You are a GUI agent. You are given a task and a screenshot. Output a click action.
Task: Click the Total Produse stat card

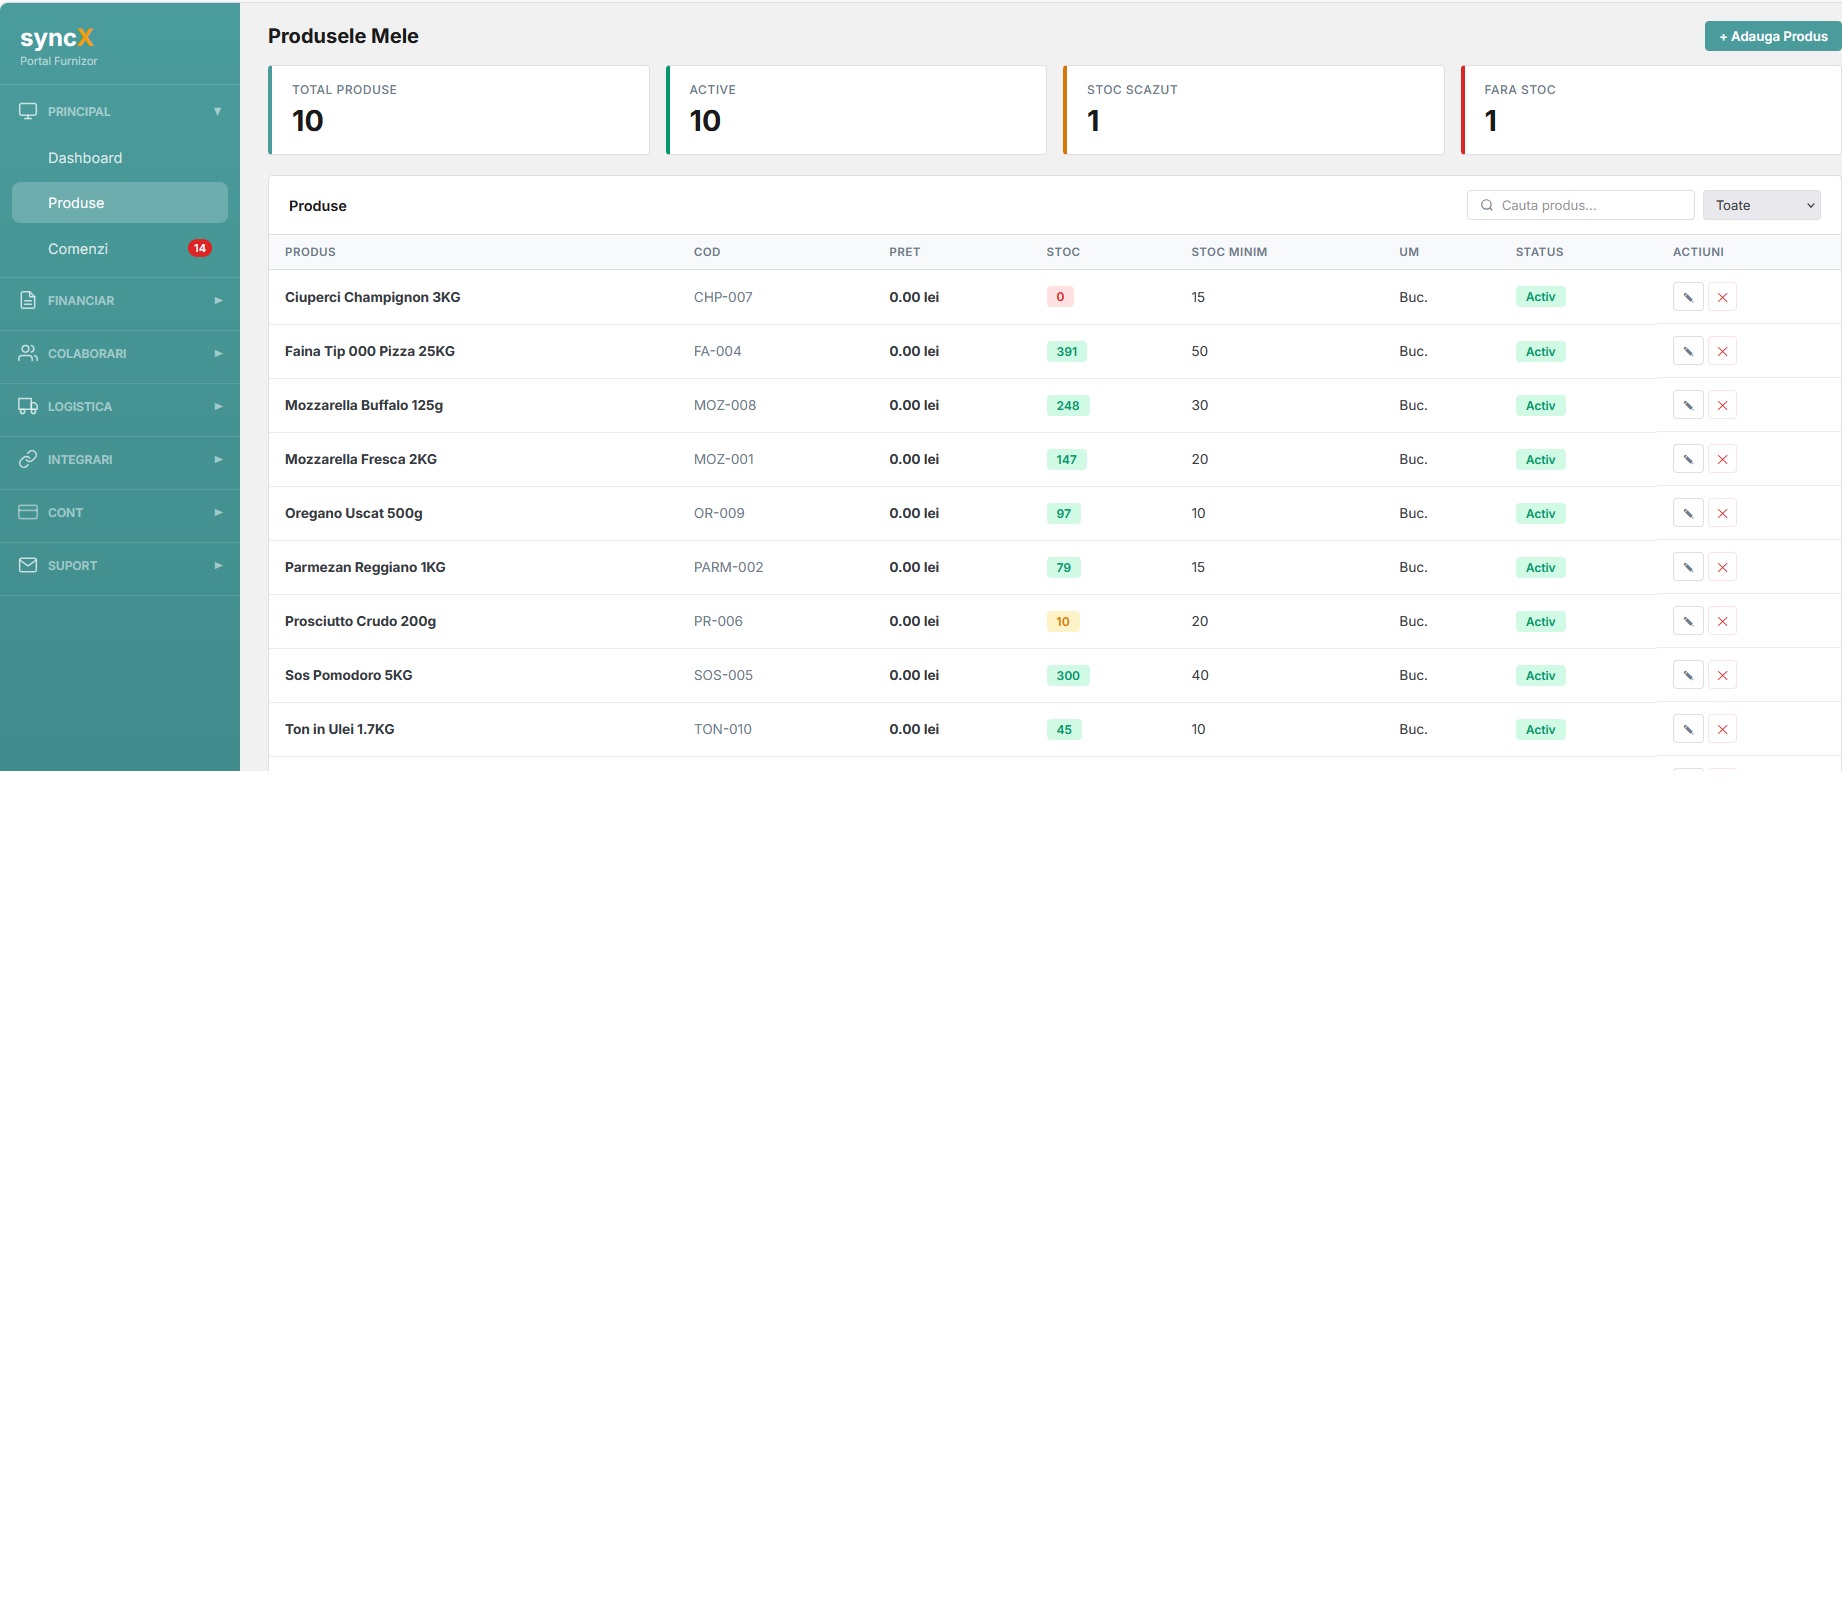(x=459, y=110)
